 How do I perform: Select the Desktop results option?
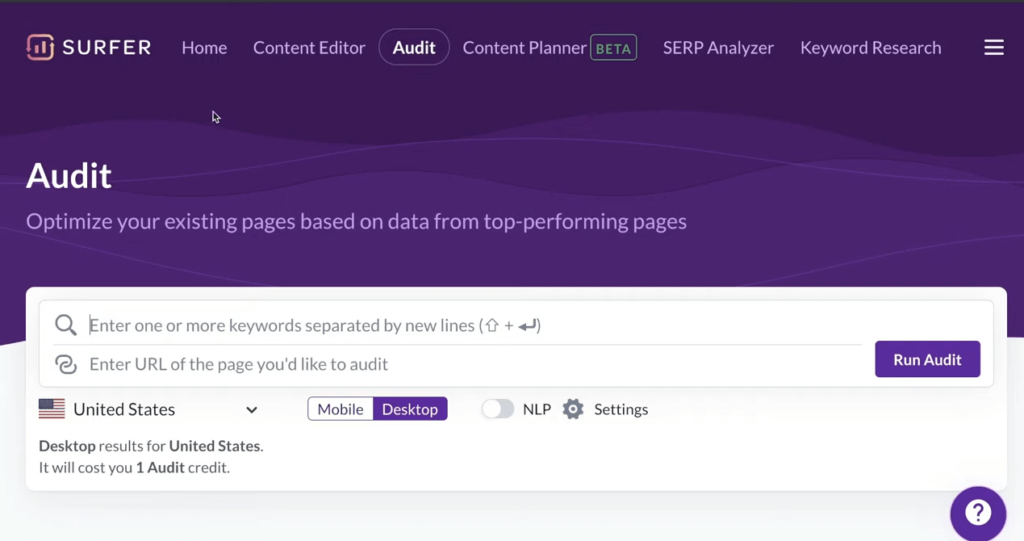coord(410,409)
